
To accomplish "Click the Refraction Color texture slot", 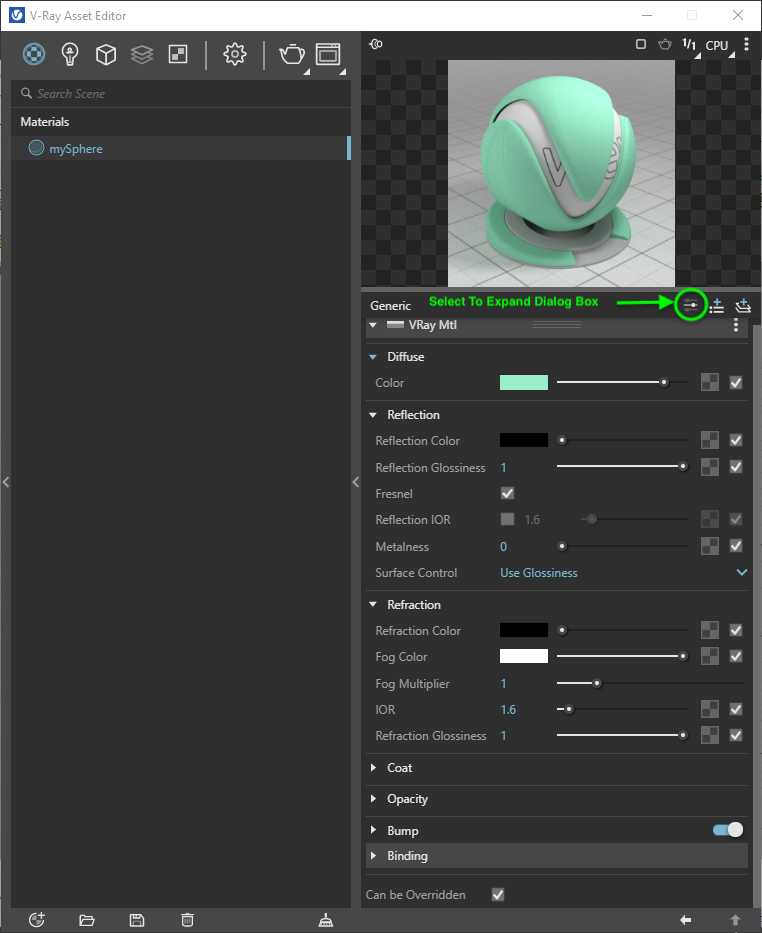I will [x=710, y=630].
